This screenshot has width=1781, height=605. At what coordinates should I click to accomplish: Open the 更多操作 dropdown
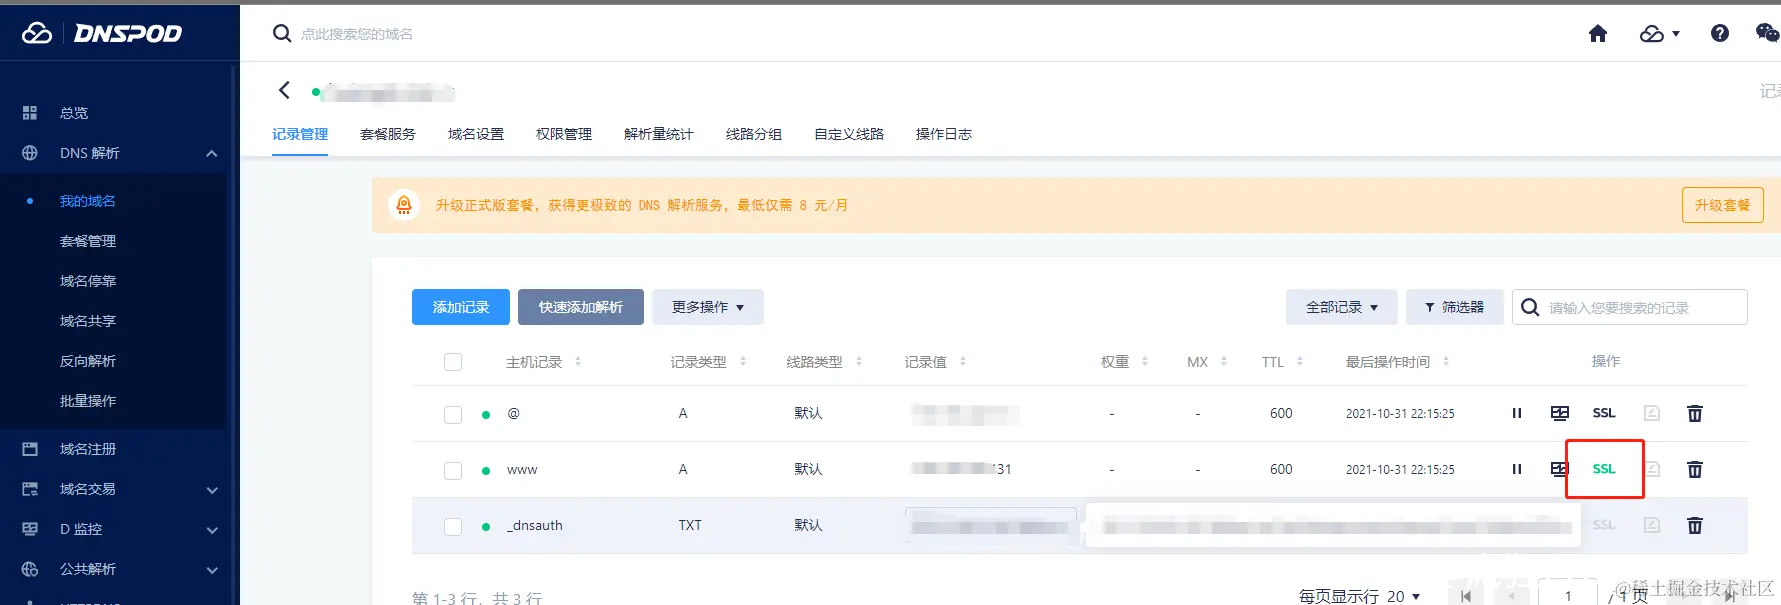[708, 307]
